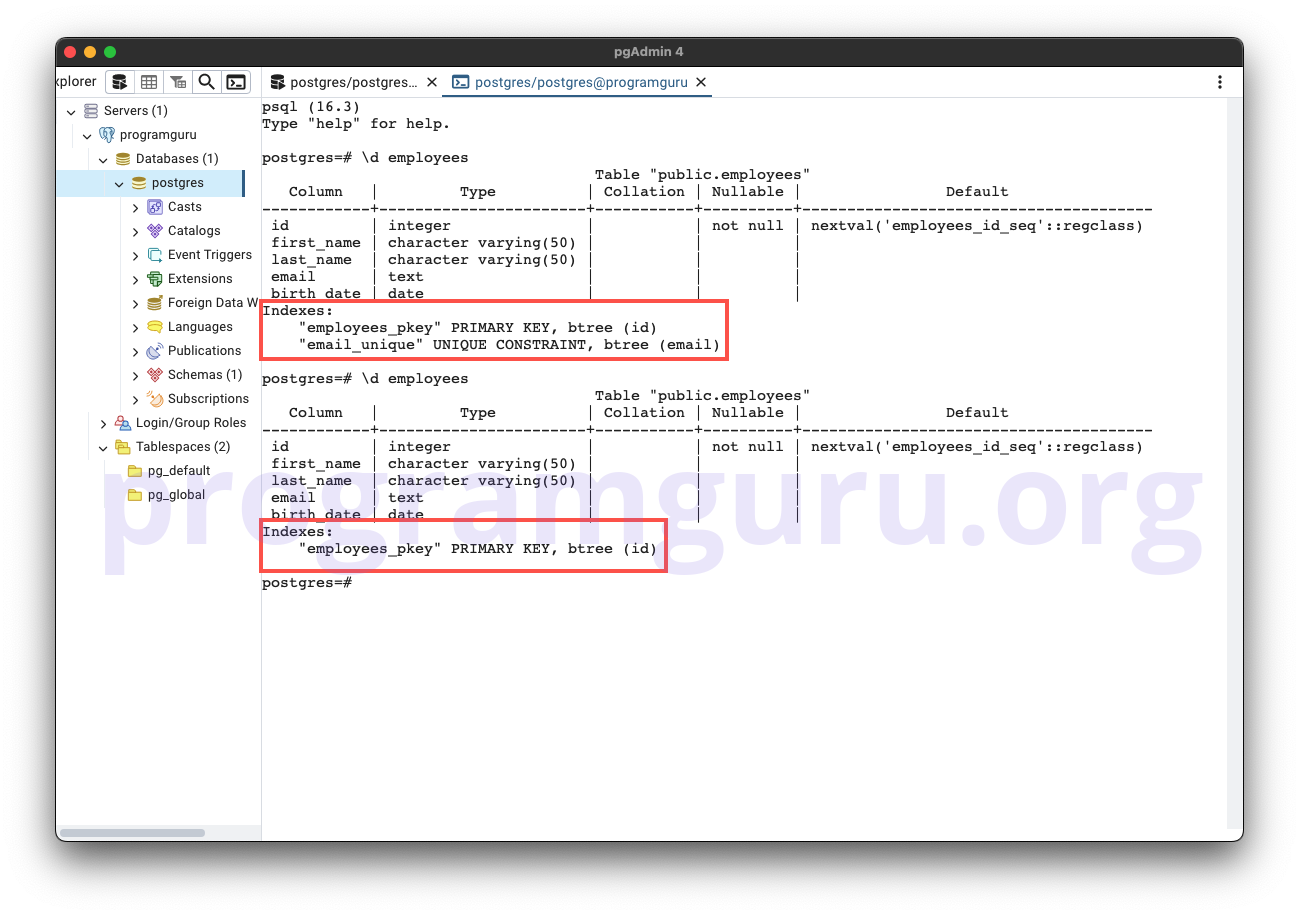The width and height of the screenshot is (1299, 915).
Task: Expand the Publications node
Action: 135,351
